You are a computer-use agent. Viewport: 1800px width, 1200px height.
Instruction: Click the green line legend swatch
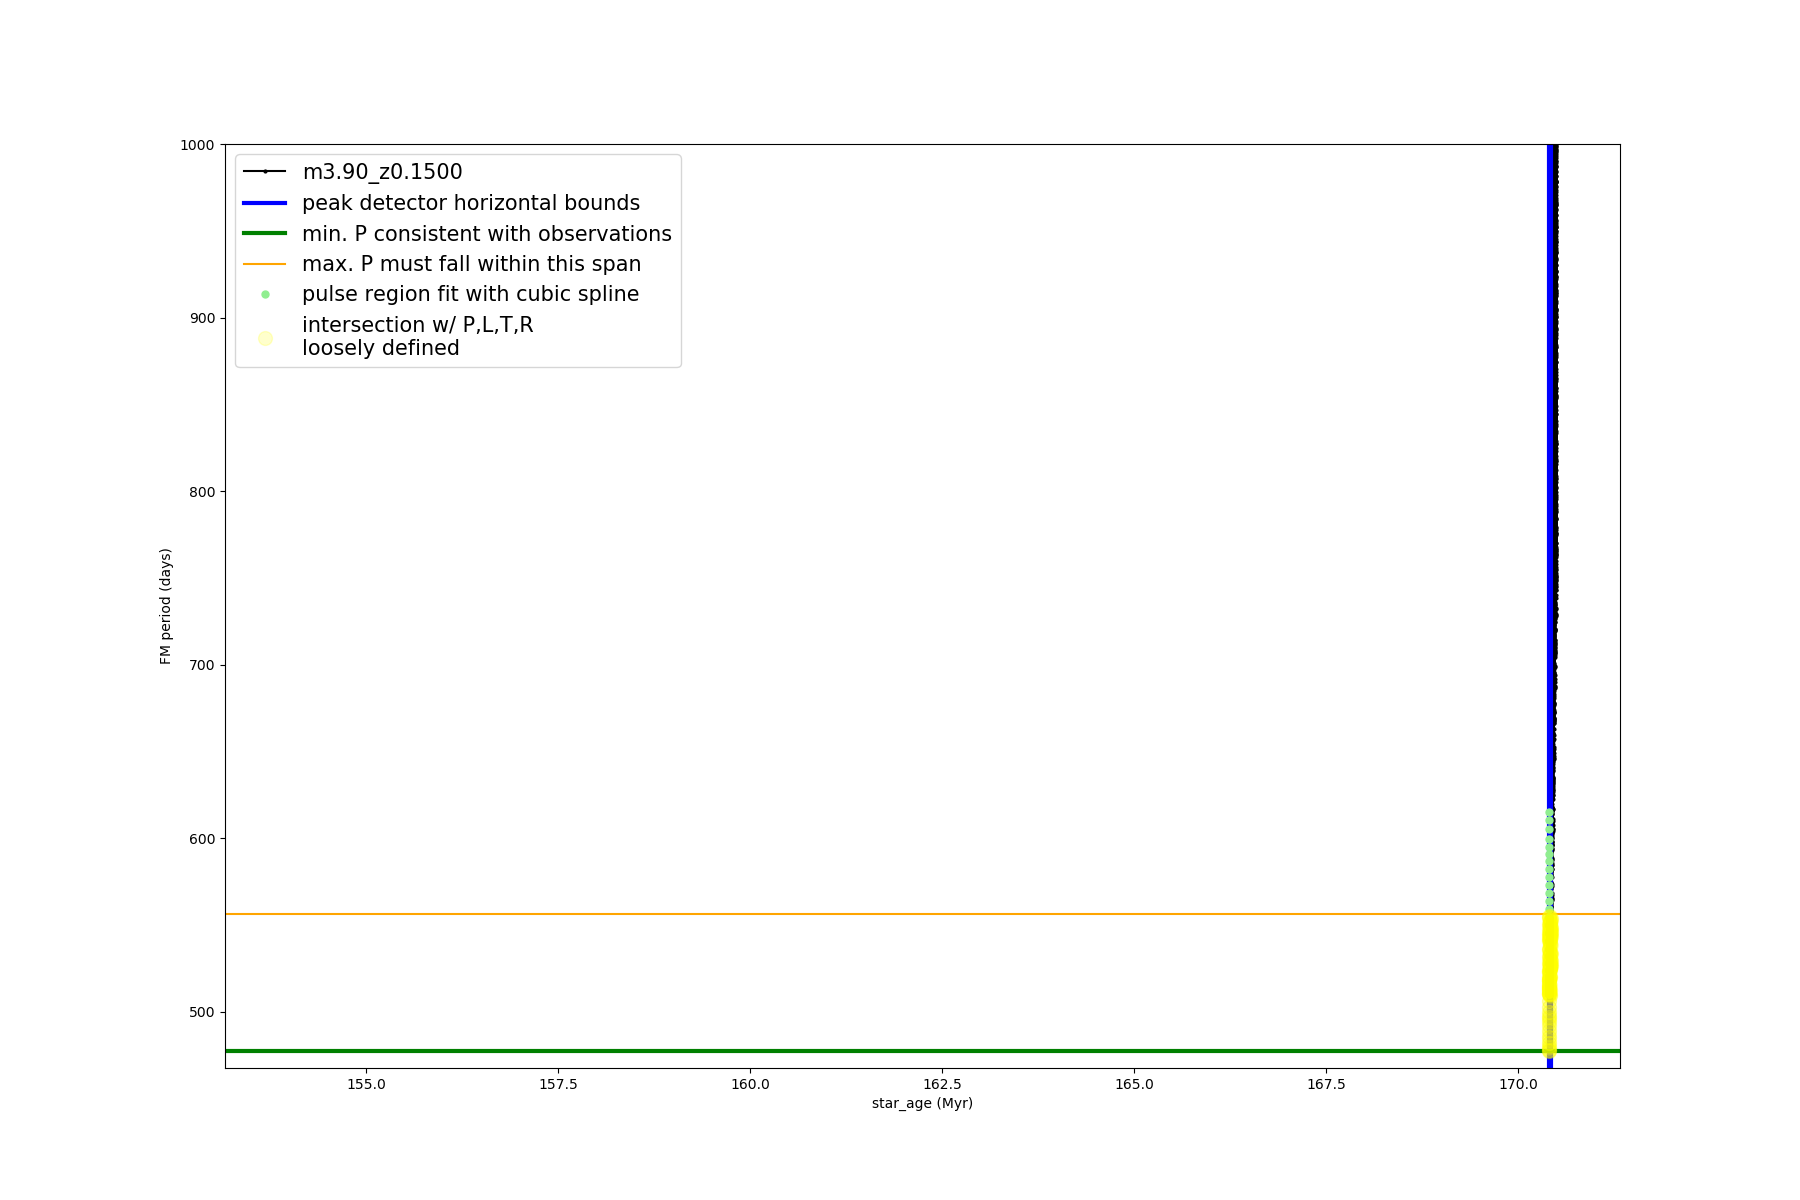(x=265, y=234)
